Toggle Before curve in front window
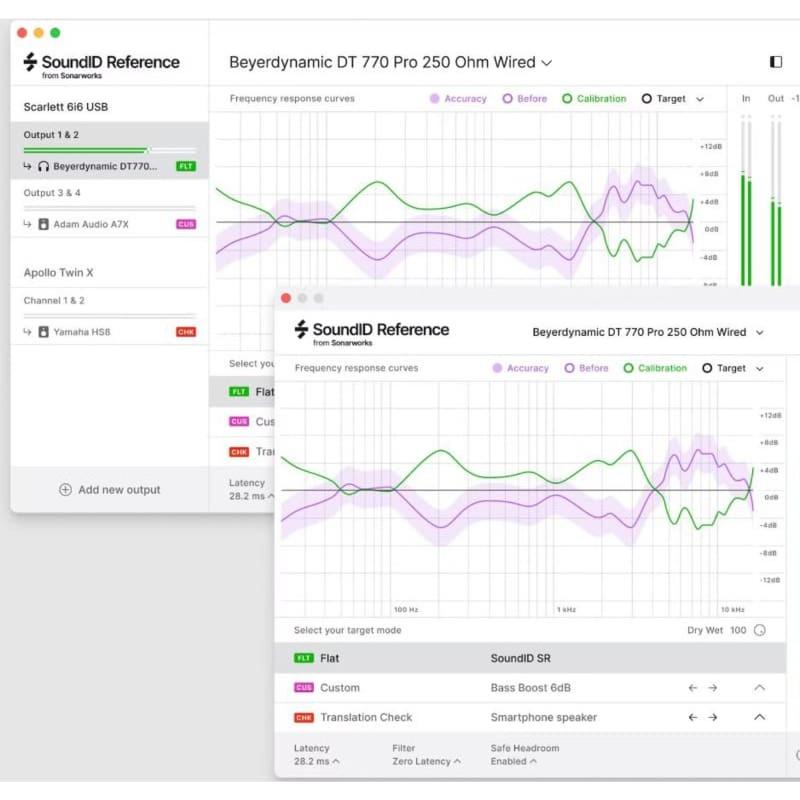This screenshot has height=800, width=800. click(x=587, y=368)
